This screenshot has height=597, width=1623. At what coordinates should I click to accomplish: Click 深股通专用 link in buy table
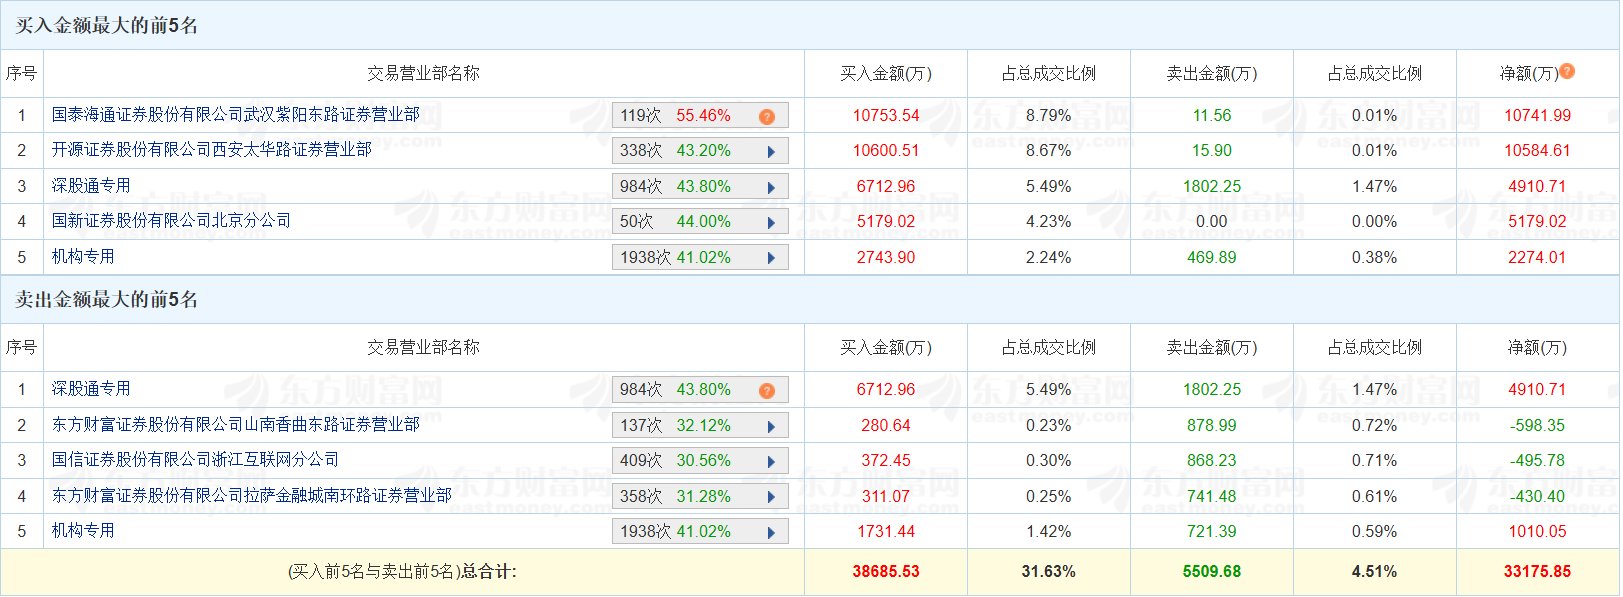[91, 186]
